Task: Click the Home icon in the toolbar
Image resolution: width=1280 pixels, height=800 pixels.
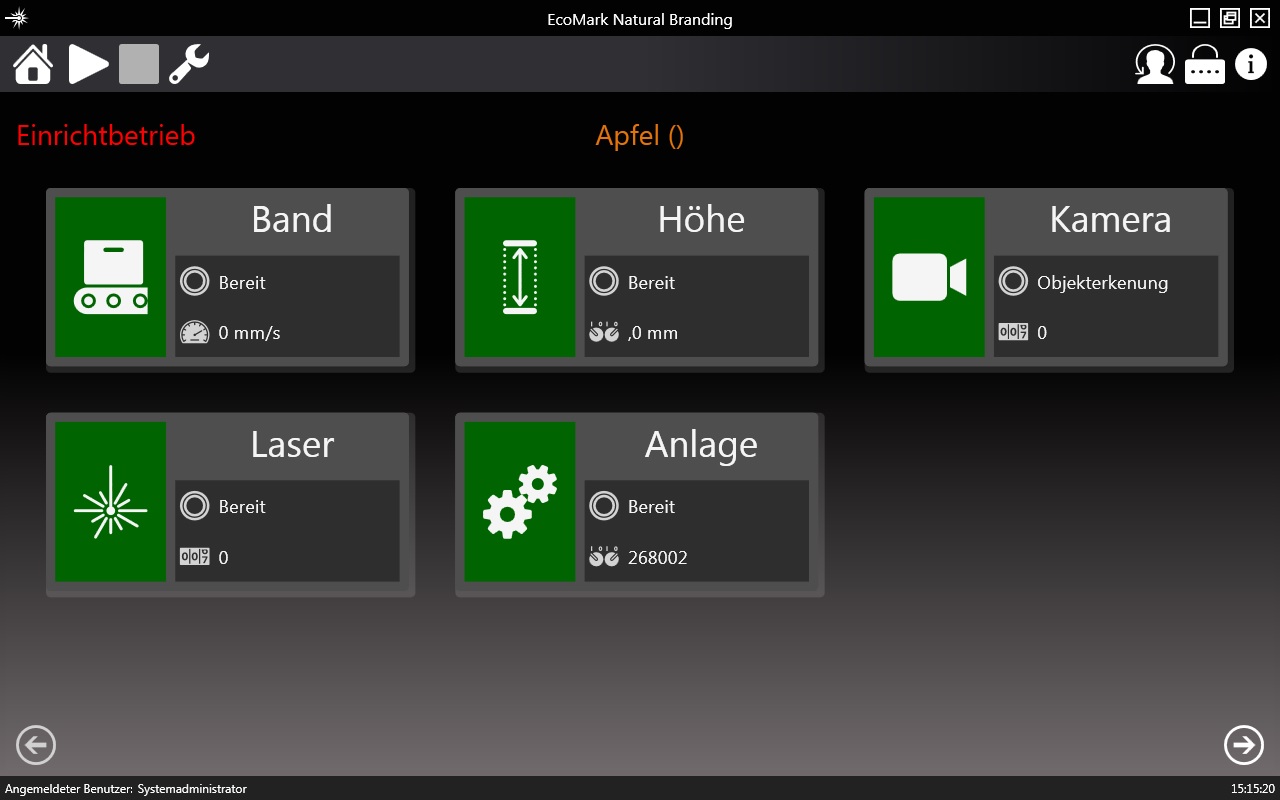Action: click(x=33, y=64)
